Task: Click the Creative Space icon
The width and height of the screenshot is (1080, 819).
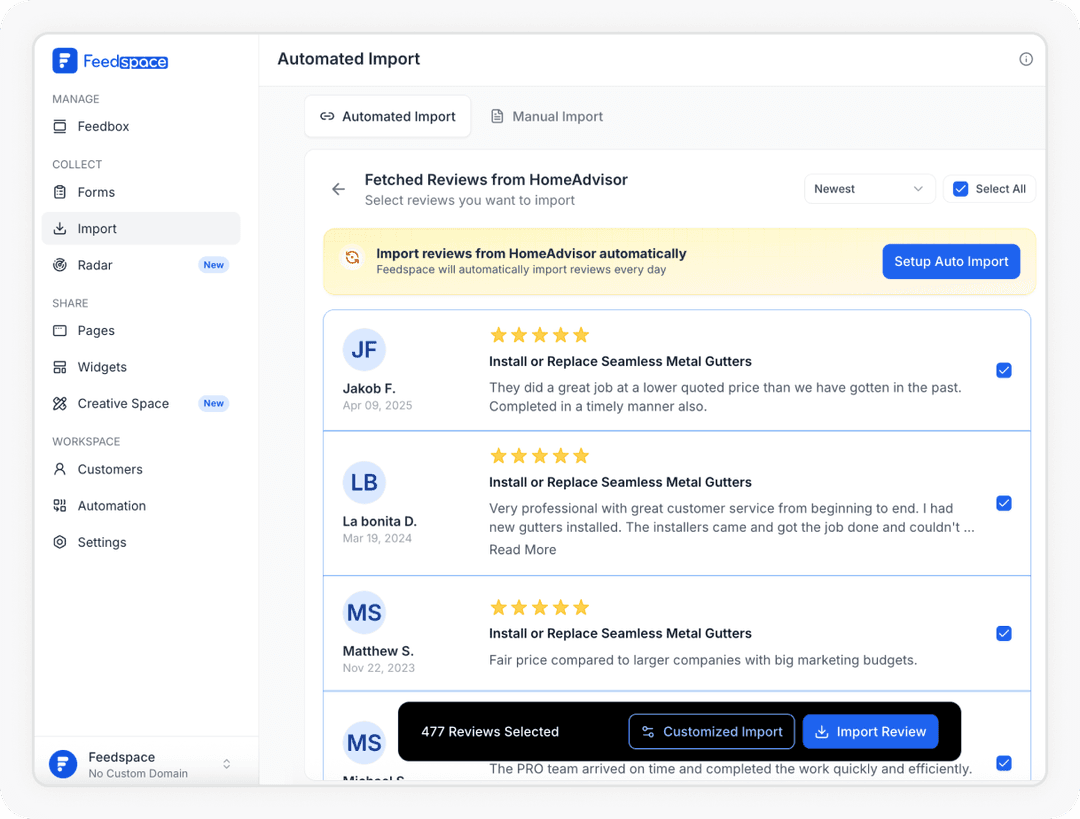Action: (60, 404)
